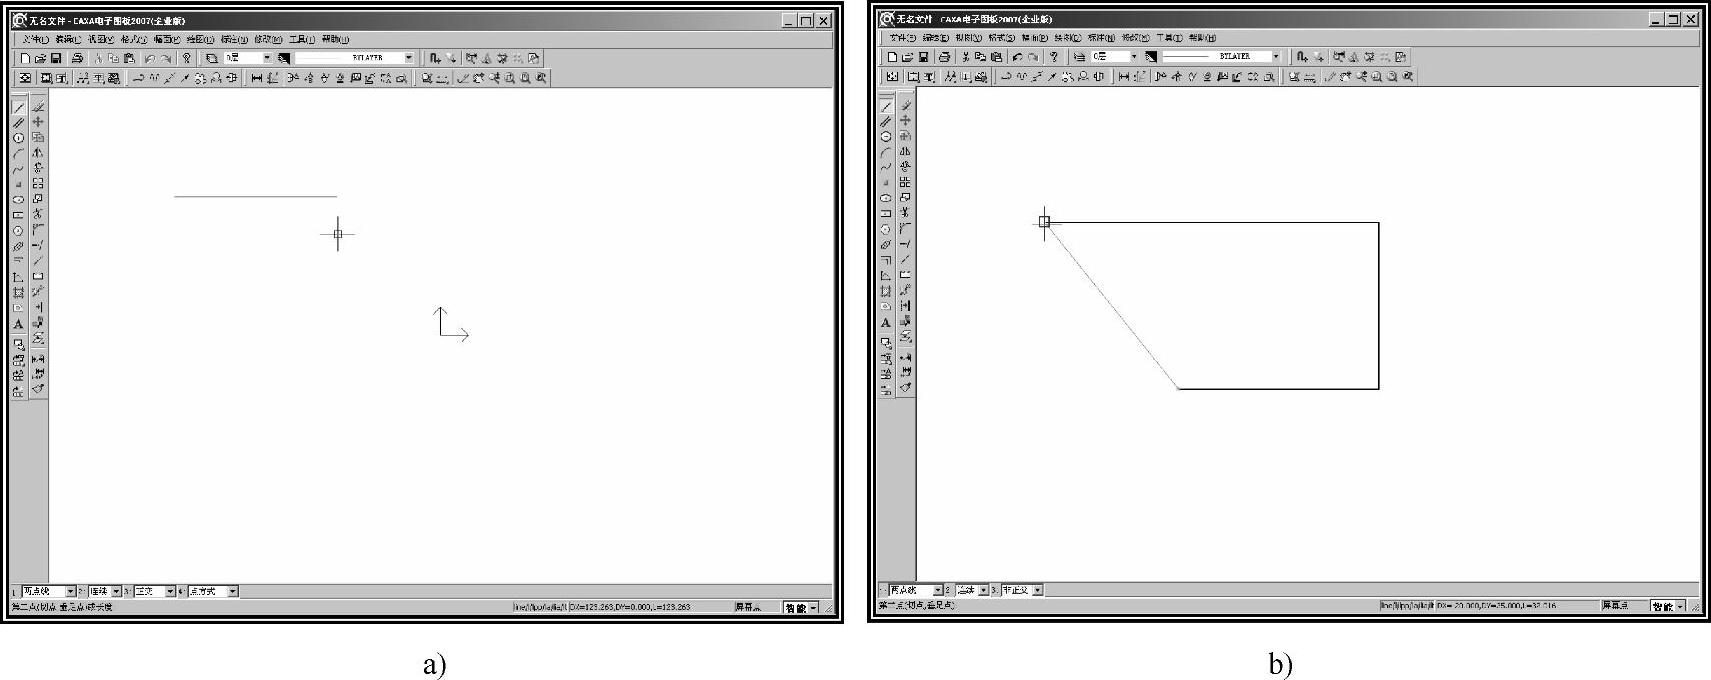Open 视图 menu in left window

(100, 40)
